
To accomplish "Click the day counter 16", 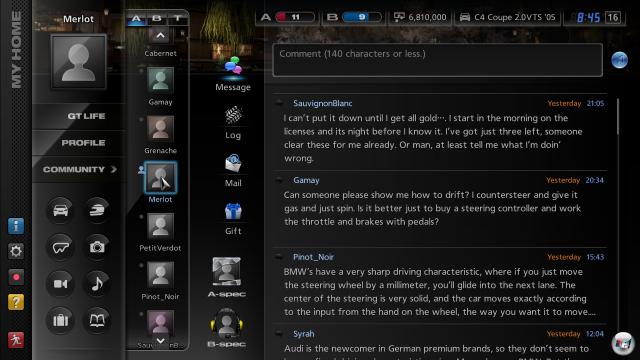I will tap(613, 17).
